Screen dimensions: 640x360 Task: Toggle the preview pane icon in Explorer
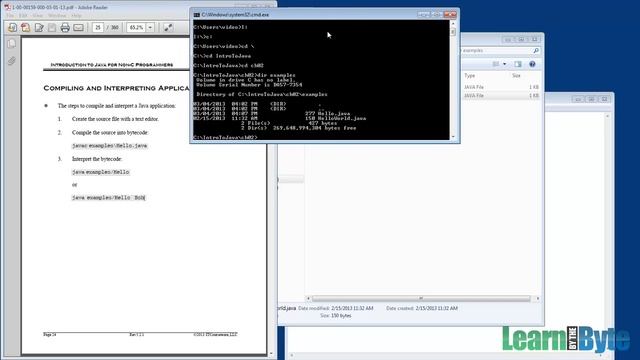(x=518, y=64)
